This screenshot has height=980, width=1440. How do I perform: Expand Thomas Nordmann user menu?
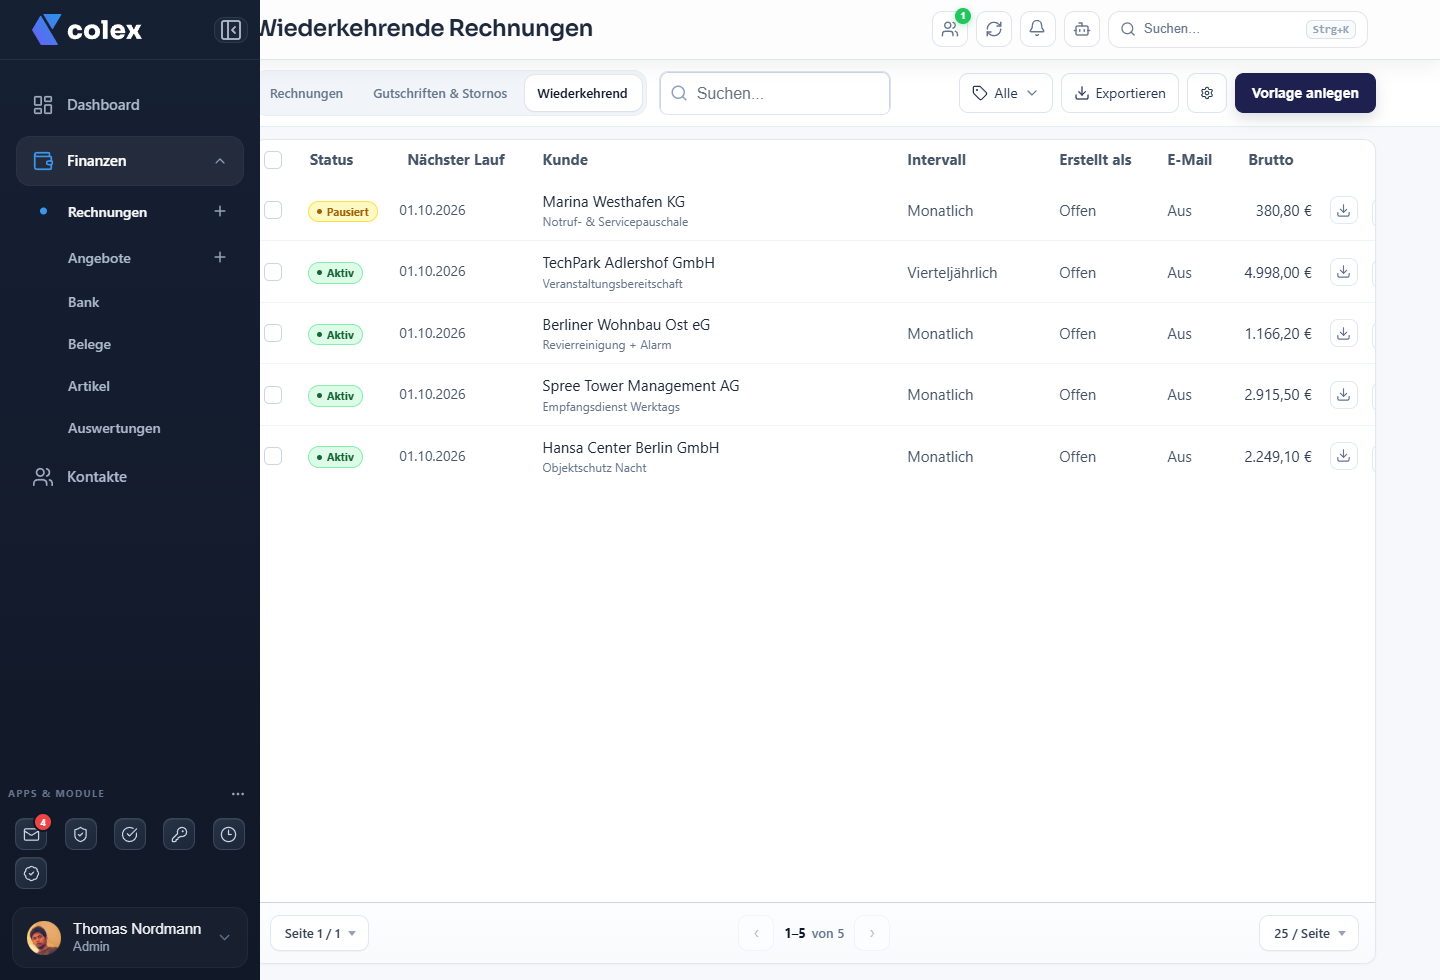point(130,937)
